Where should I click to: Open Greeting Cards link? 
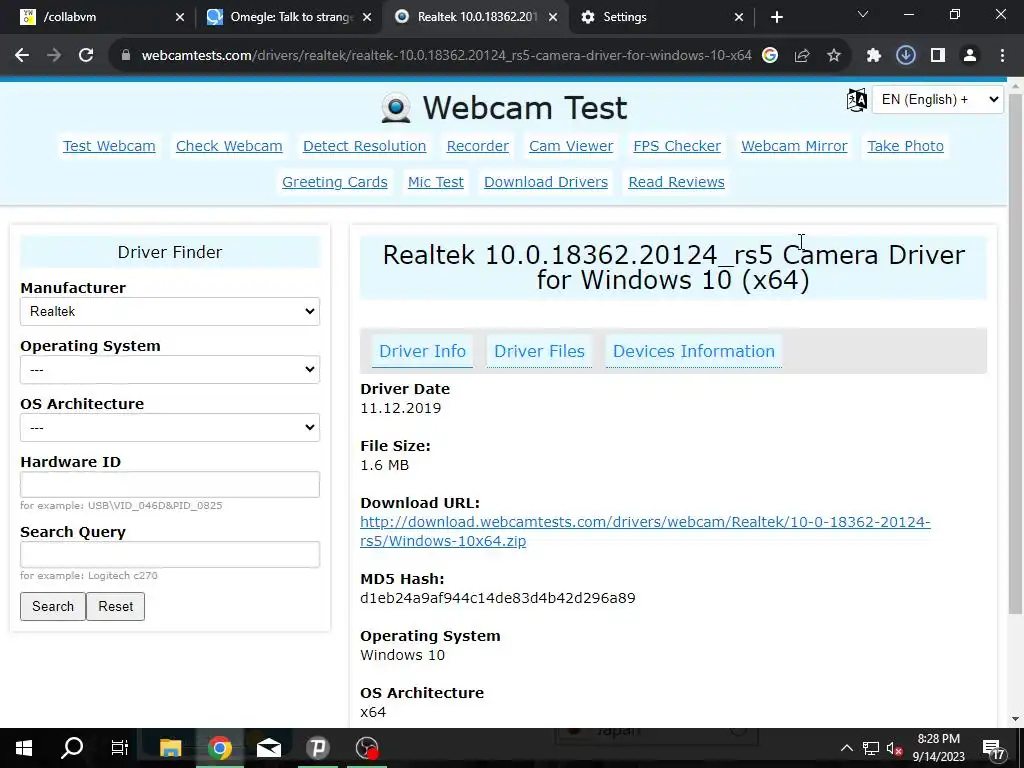[x=335, y=182]
